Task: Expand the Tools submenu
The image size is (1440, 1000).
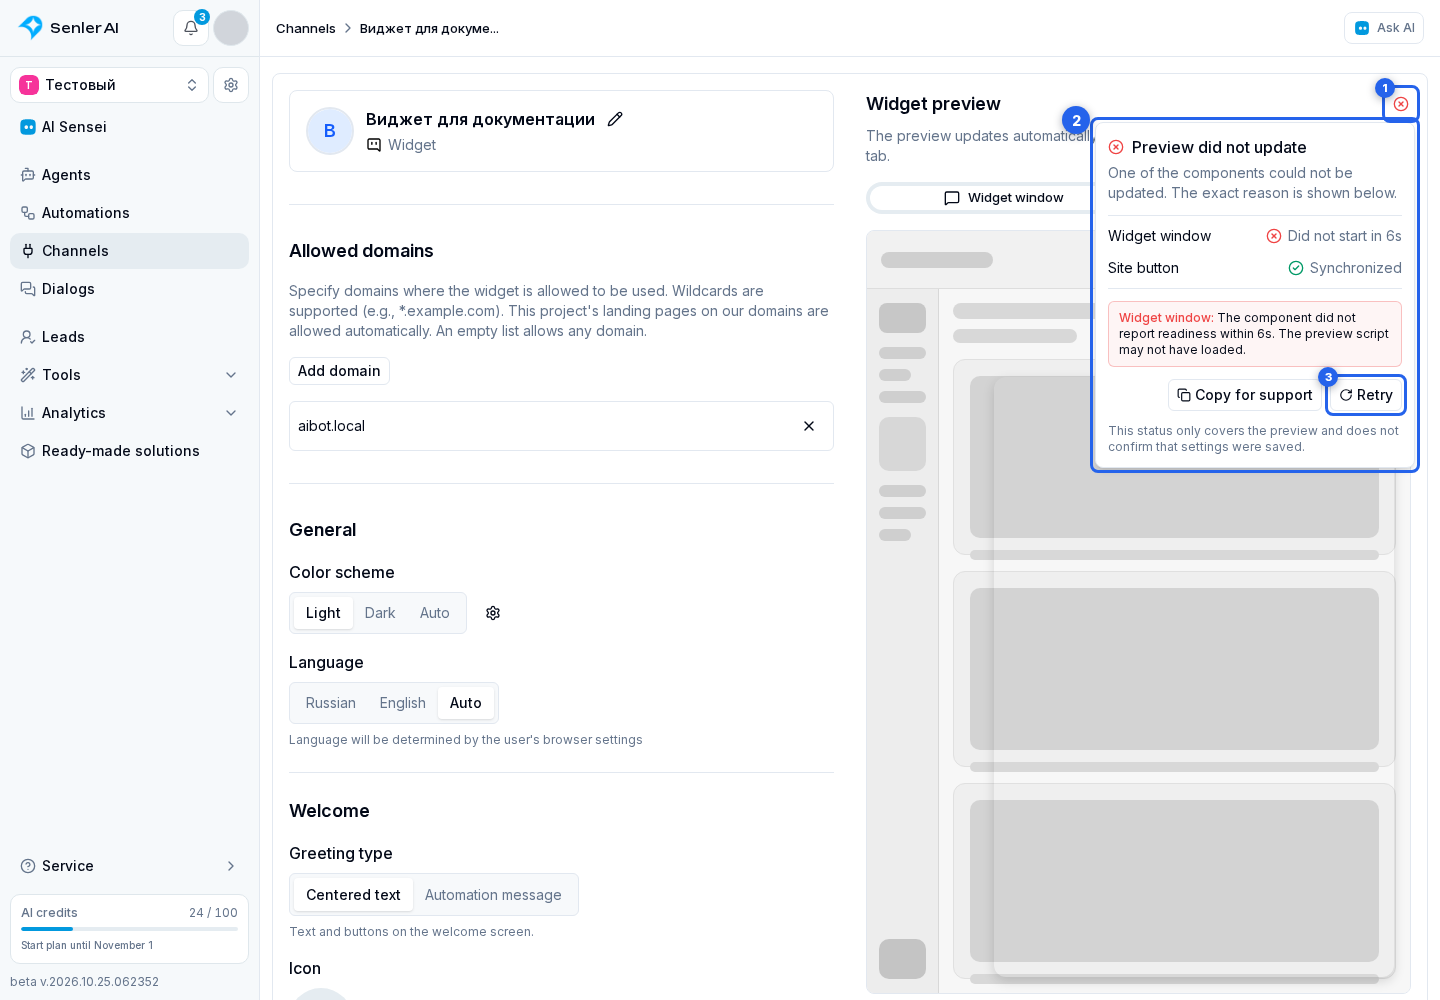Action: pyautogui.click(x=129, y=375)
